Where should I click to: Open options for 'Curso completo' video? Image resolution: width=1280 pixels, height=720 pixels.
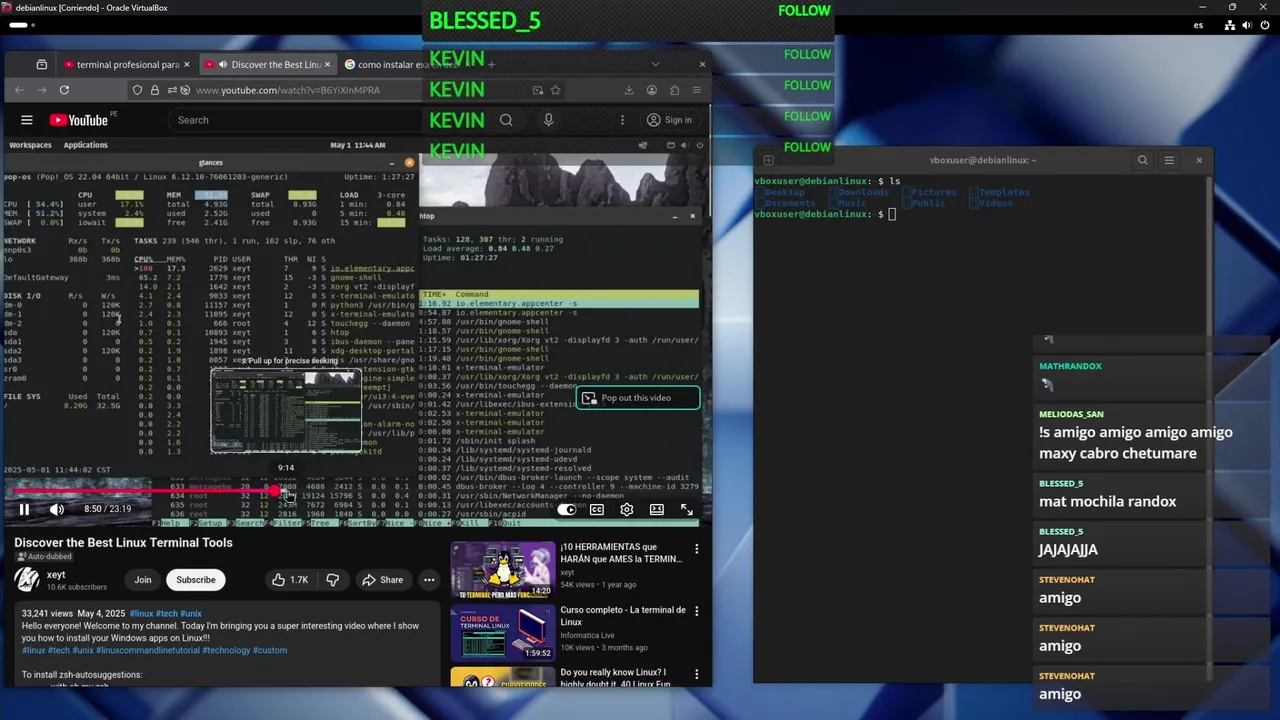click(697, 612)
